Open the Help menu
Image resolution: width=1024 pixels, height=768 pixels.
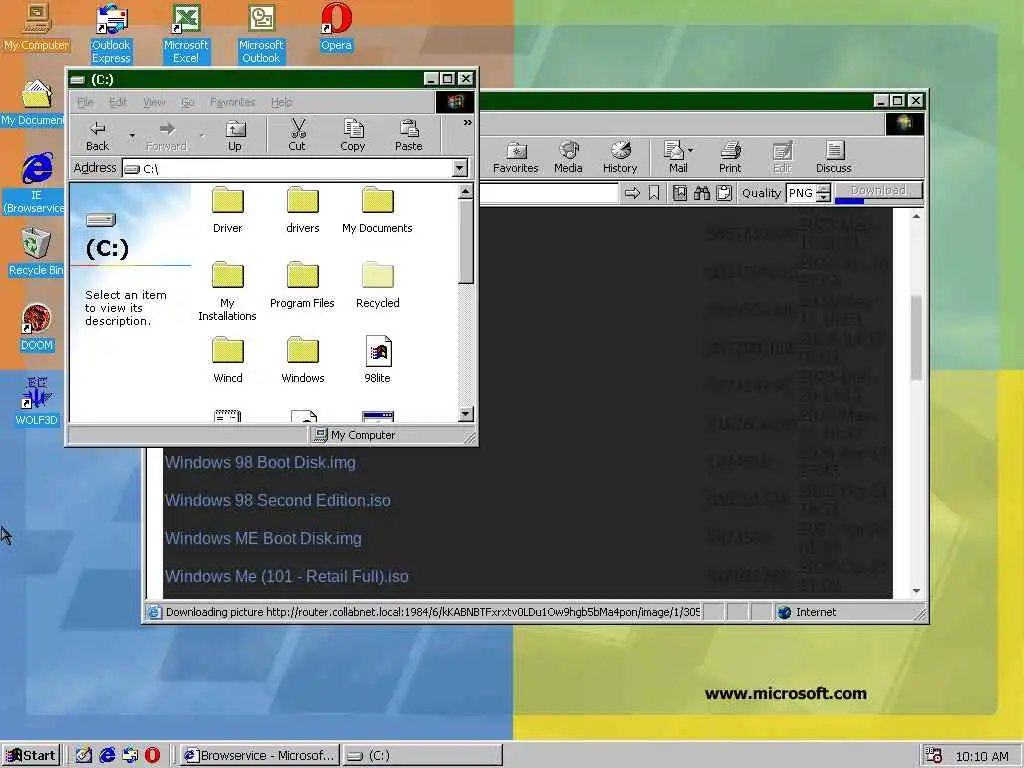tap(281, 102)
